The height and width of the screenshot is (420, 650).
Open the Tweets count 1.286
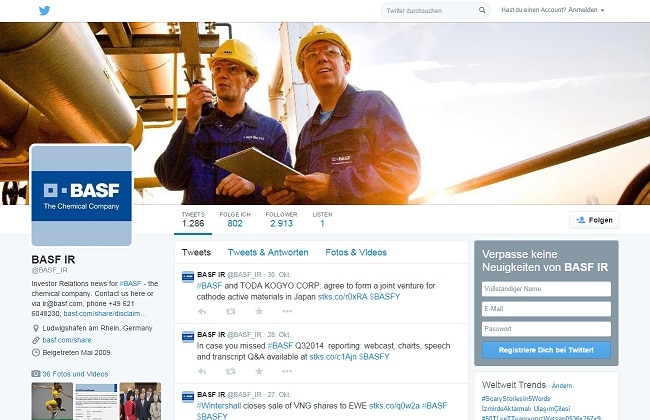coord(193,220)
